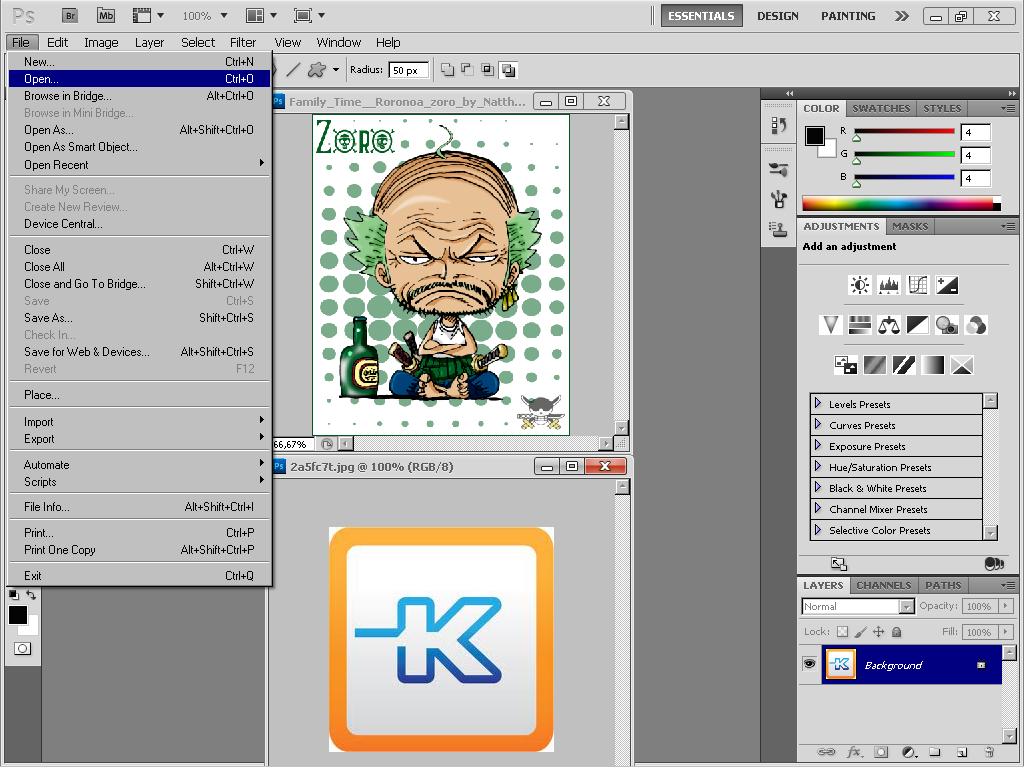
Task: Create a new layer
Action: tap(961, 752)
